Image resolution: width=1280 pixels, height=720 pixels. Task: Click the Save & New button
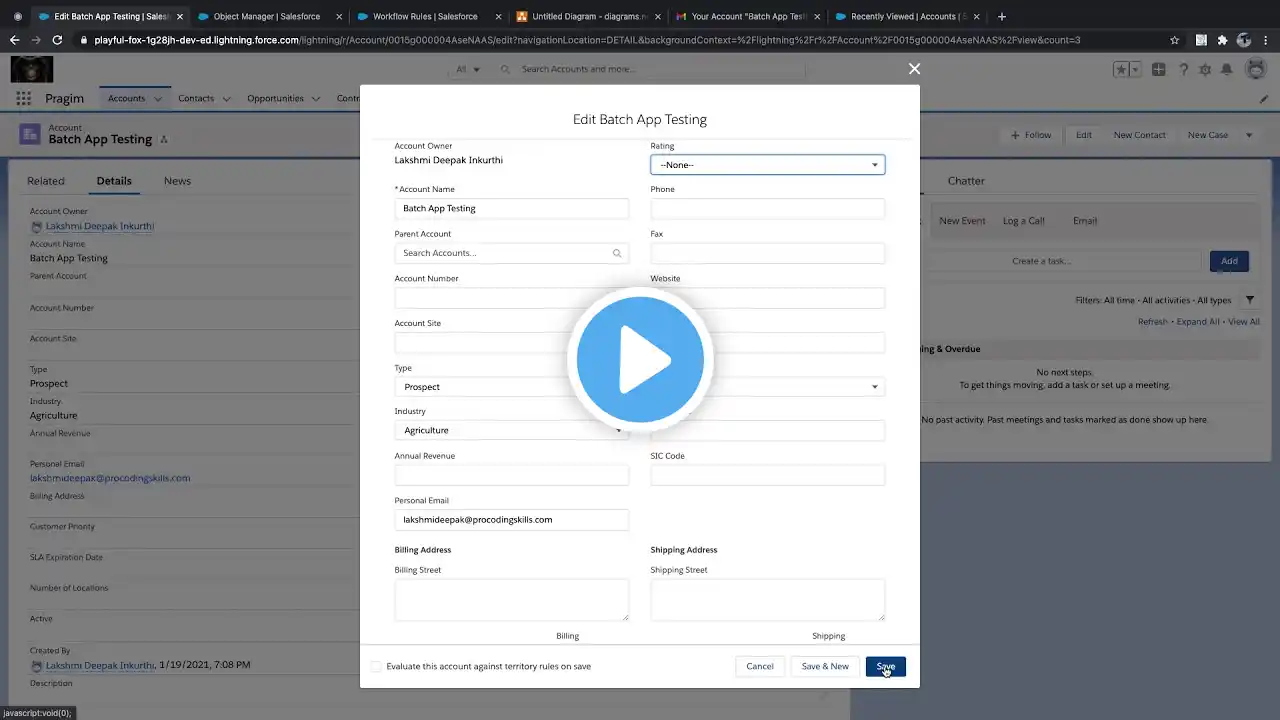(x=825, y=666)
